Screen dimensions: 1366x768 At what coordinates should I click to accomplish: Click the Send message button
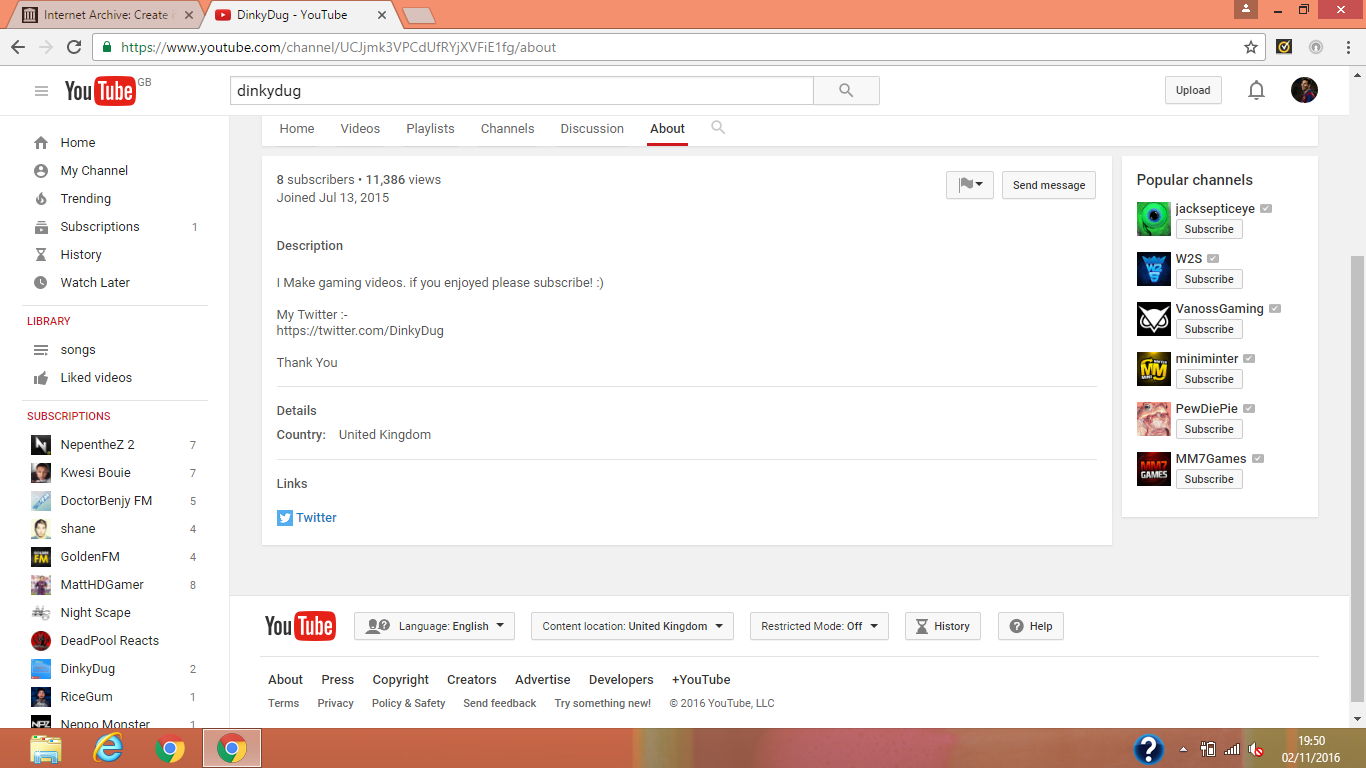(x=1049, y=185)
